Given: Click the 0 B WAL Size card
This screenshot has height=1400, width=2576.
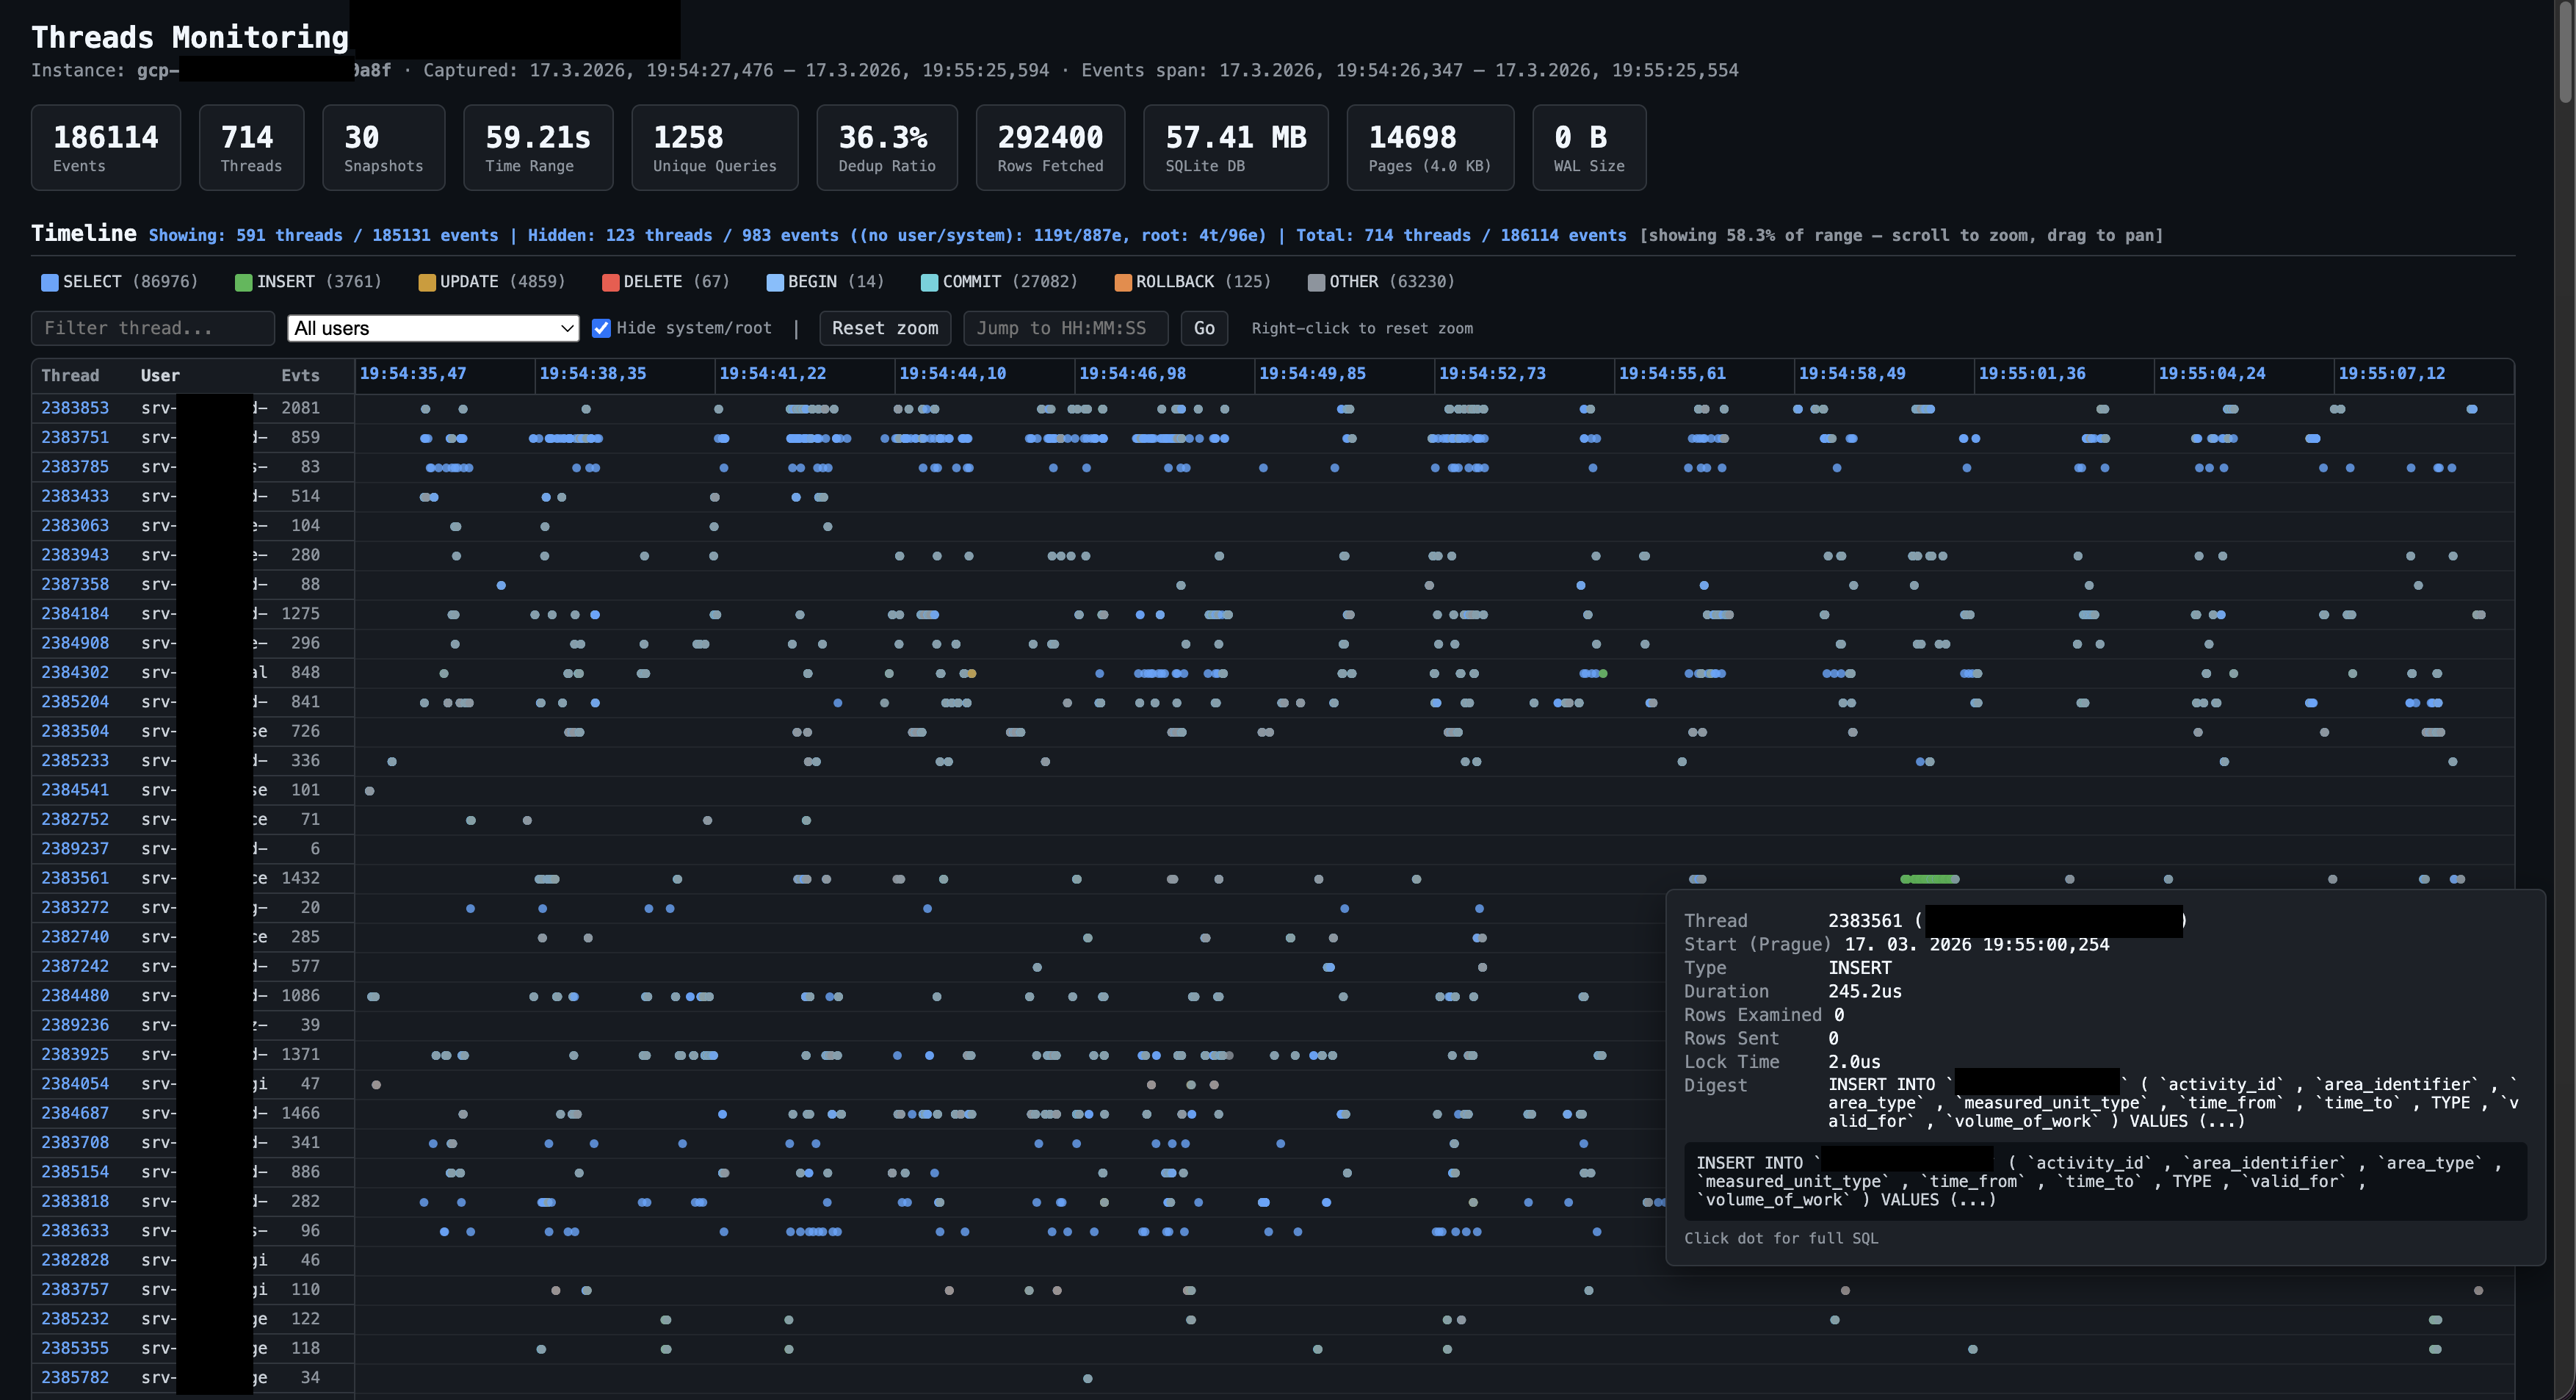Looking at the screenshot, I should pos(1589,147).
